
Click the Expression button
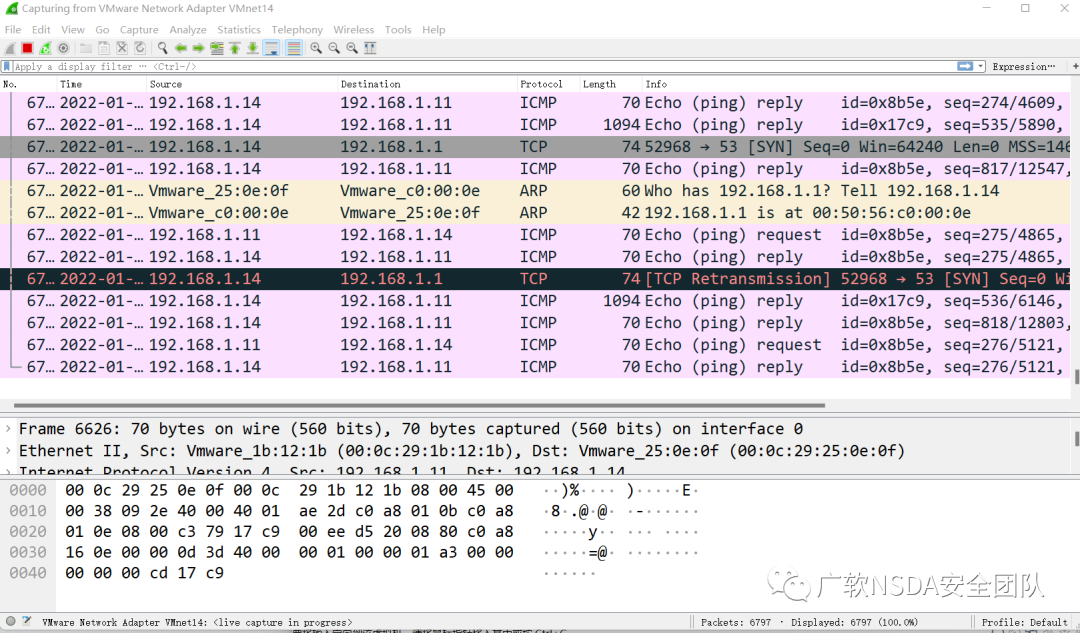click(1024, 67)
